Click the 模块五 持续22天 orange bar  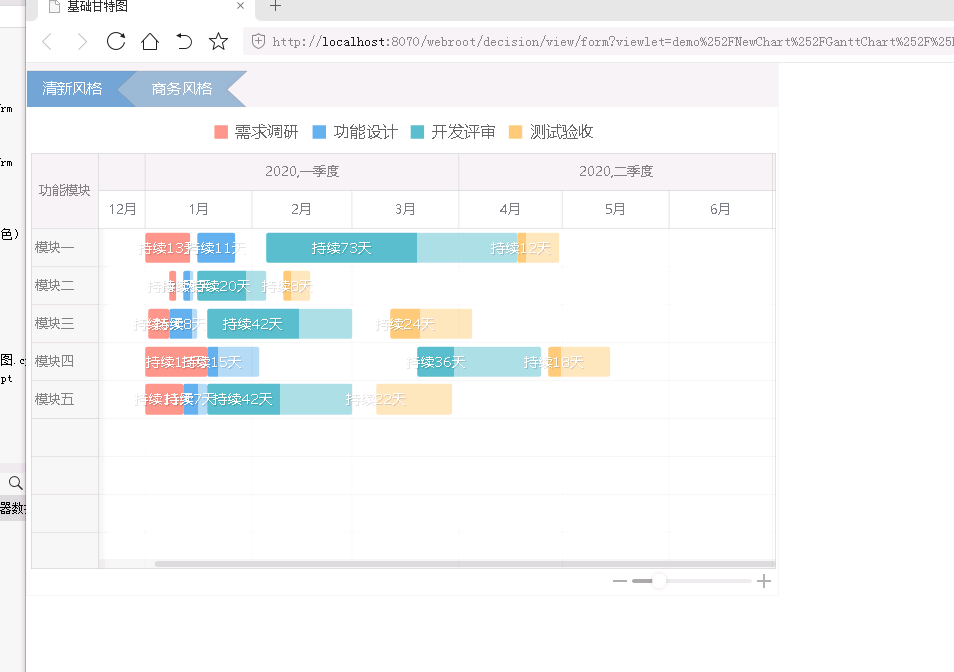point(414,400)
